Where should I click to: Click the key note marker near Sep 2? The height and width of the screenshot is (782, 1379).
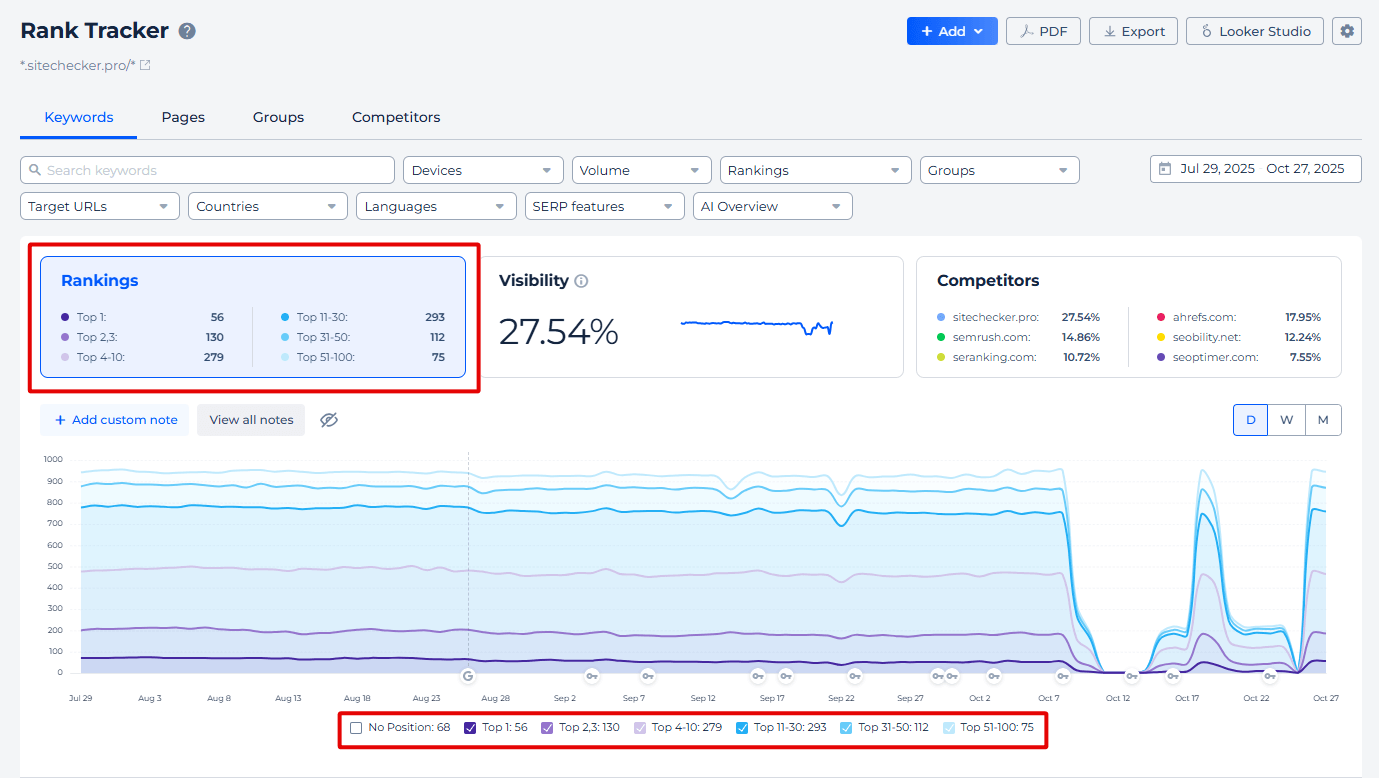pyautogui.click(x=591, y=675)
